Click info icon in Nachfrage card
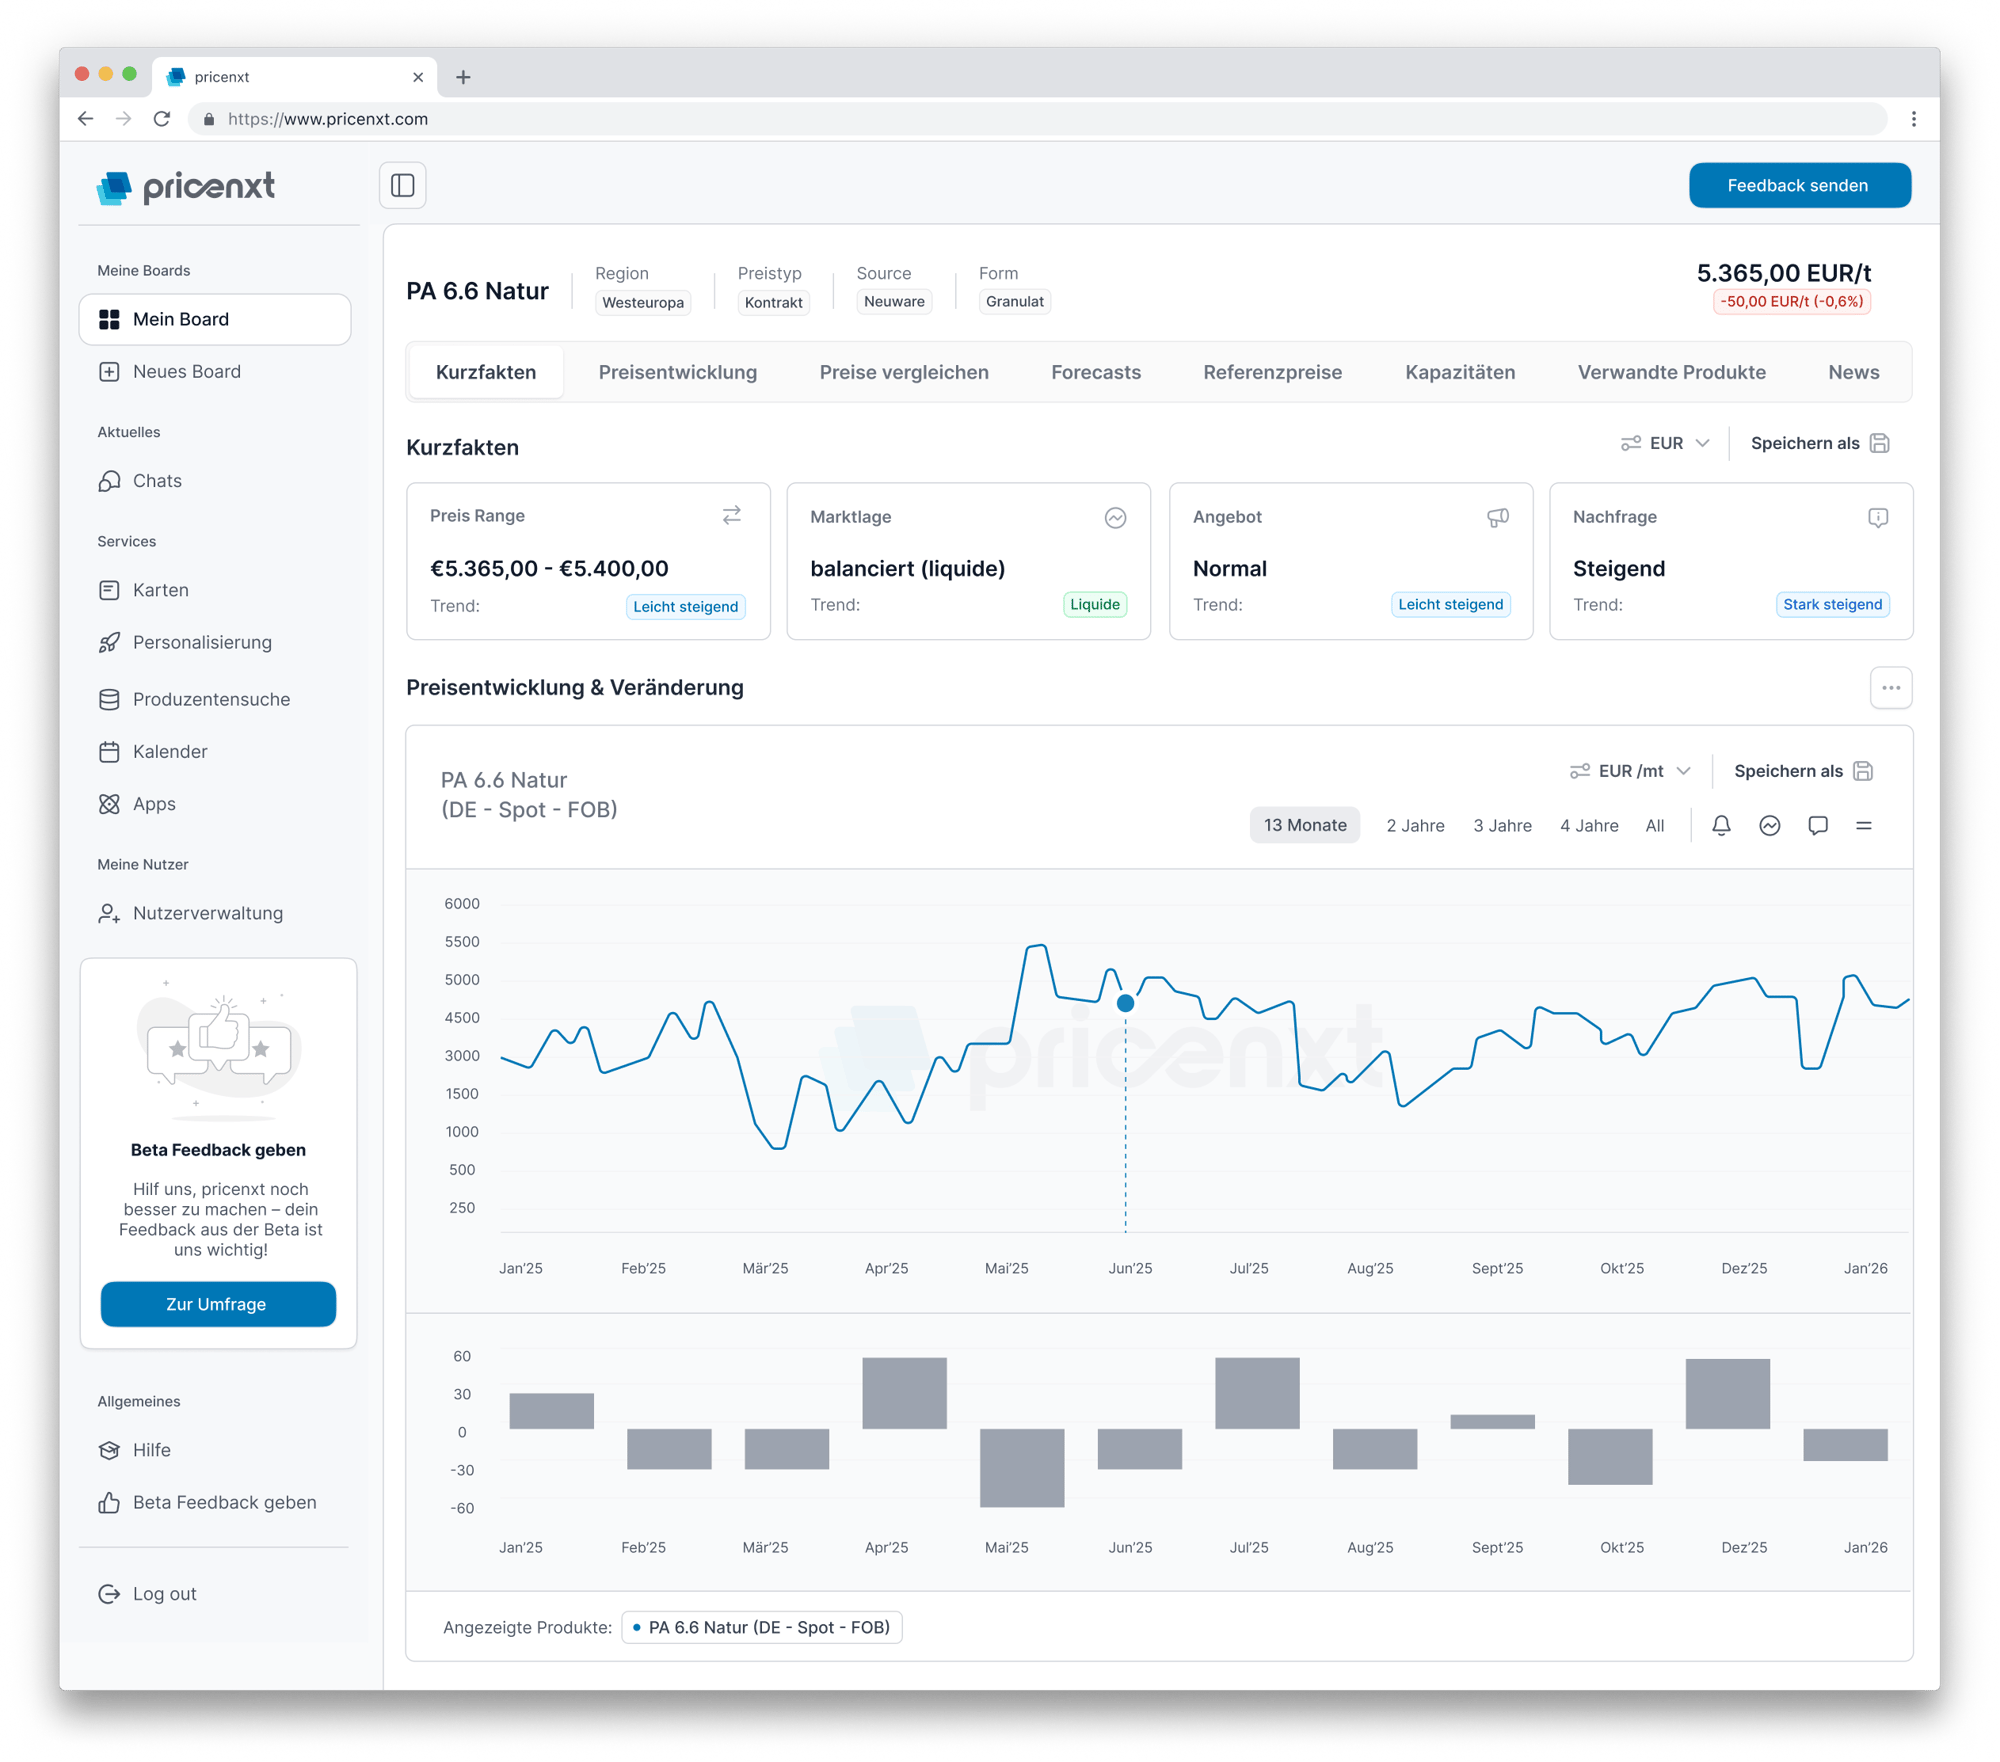 click(1877, 517)
